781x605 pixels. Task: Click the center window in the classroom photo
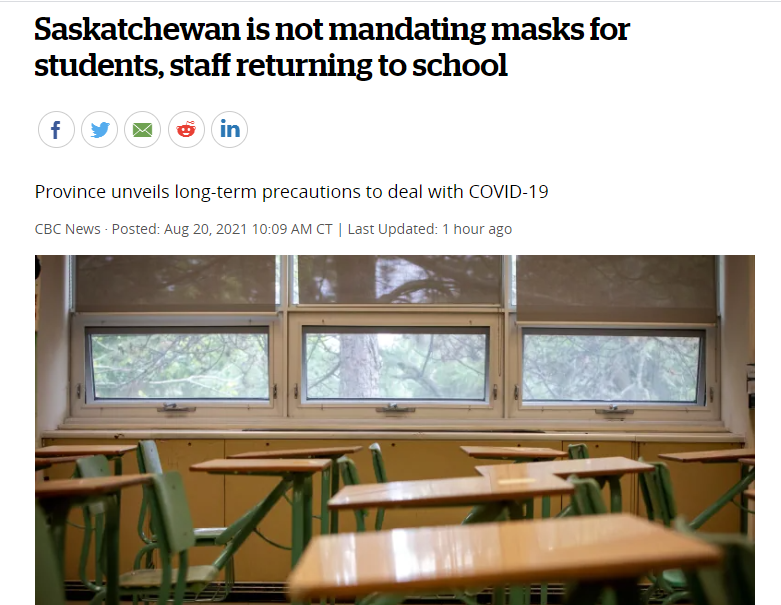click(396, 363)
